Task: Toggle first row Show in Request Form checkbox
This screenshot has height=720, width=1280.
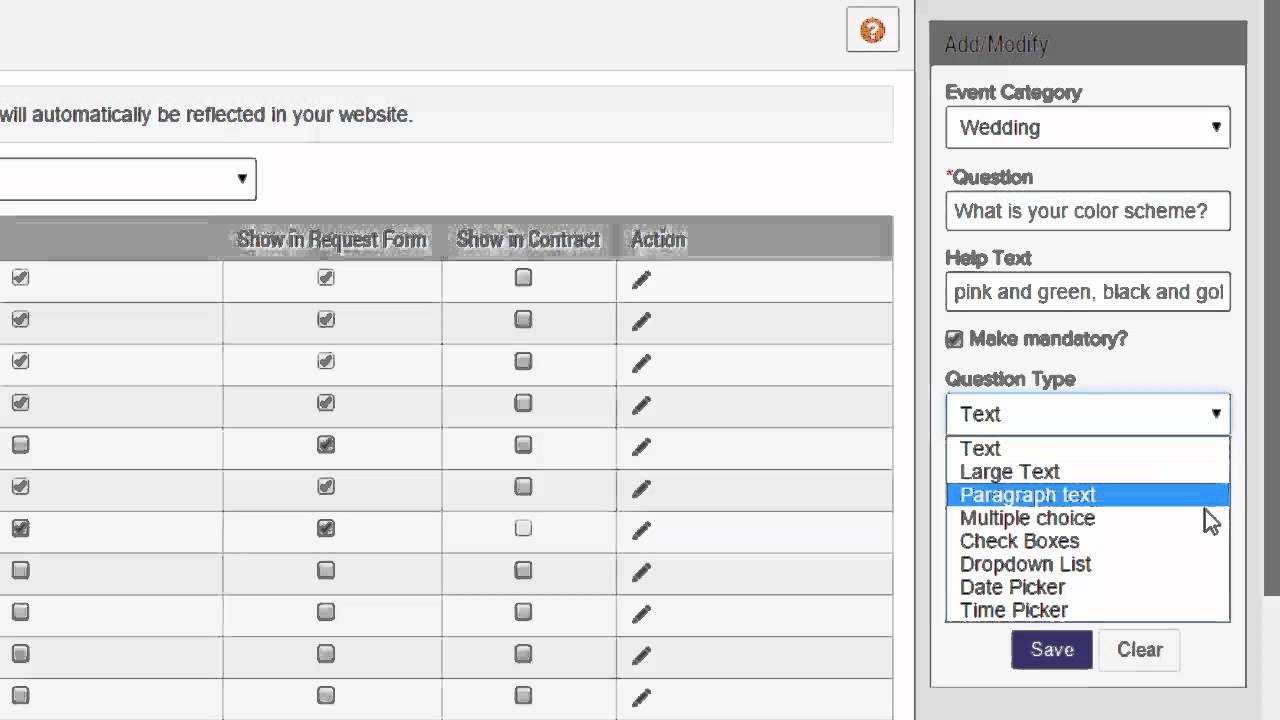Action: pyautogui.click(x=326, y=278)
